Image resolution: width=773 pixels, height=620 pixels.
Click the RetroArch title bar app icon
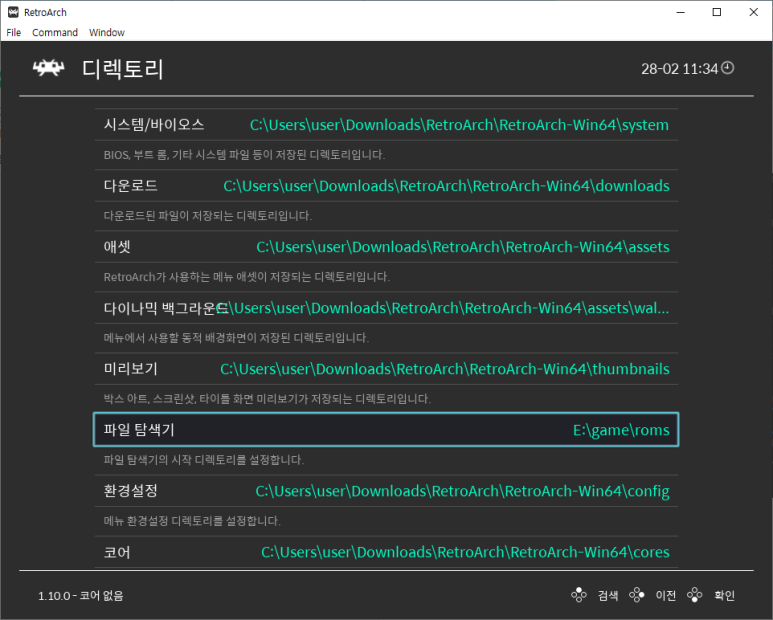pos(13,12)
